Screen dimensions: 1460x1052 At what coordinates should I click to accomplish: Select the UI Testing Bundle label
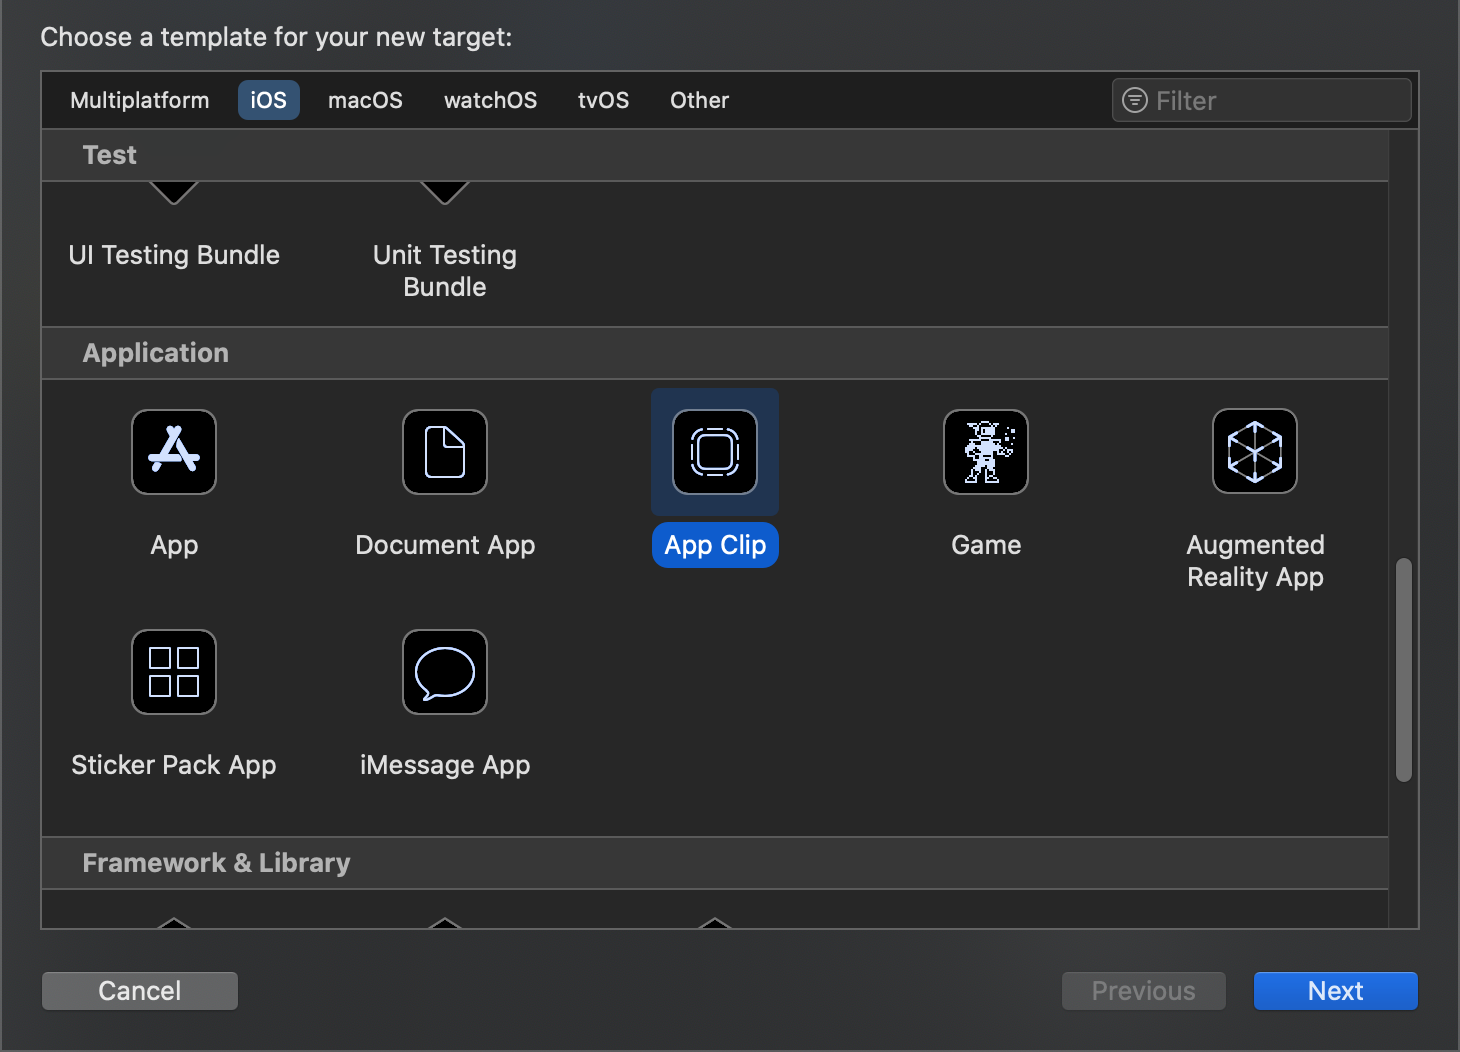[x=174, y=255]
